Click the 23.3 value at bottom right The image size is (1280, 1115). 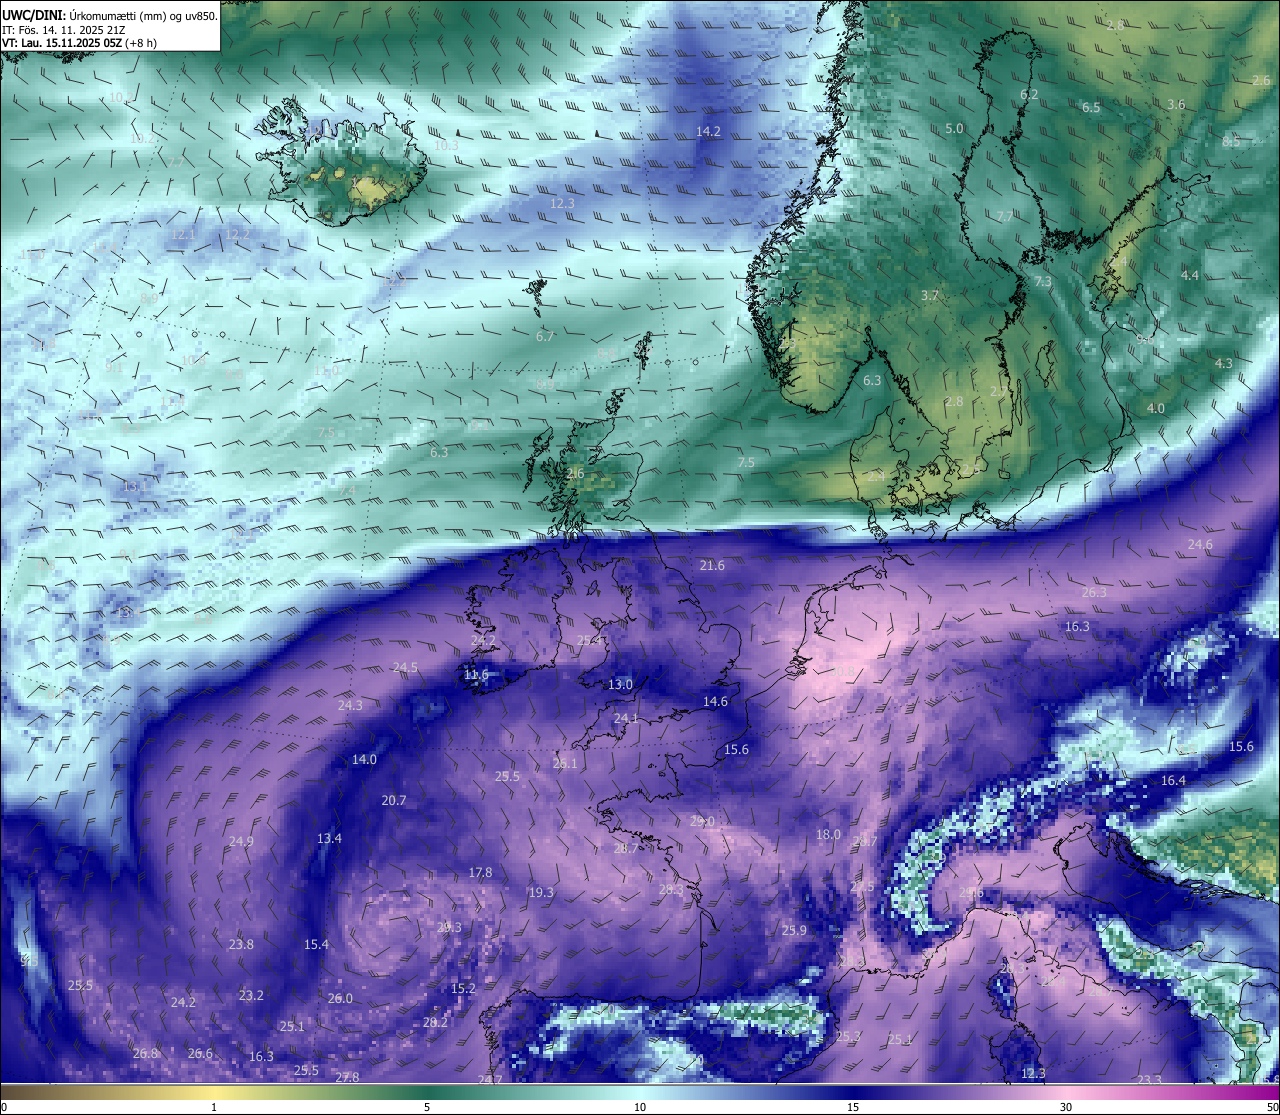[1150, 1079]
